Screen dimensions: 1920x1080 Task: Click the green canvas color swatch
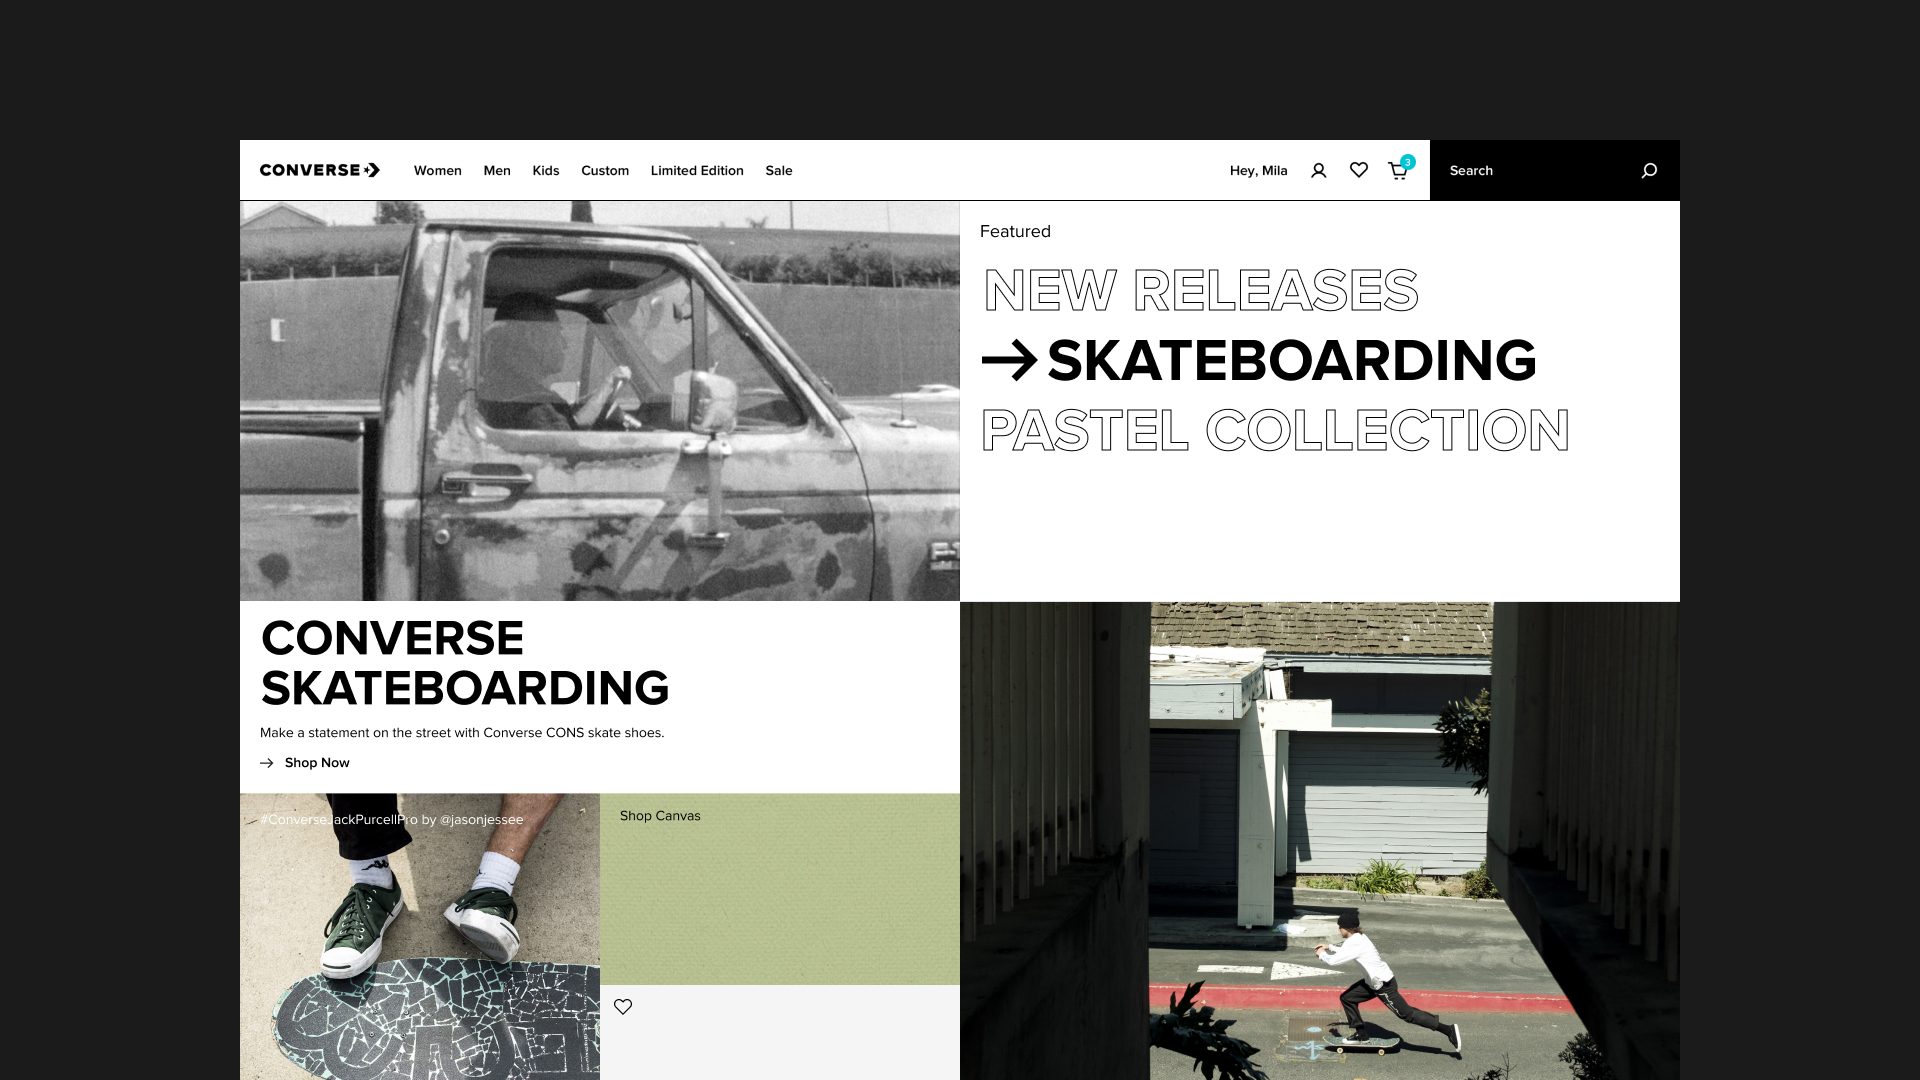[x=780, y=890]
